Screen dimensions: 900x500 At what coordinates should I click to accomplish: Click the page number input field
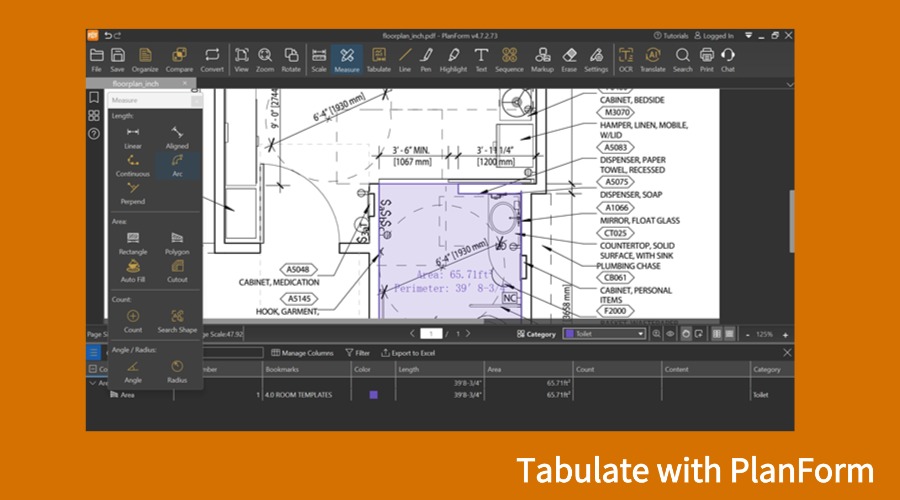click(431, 334)
